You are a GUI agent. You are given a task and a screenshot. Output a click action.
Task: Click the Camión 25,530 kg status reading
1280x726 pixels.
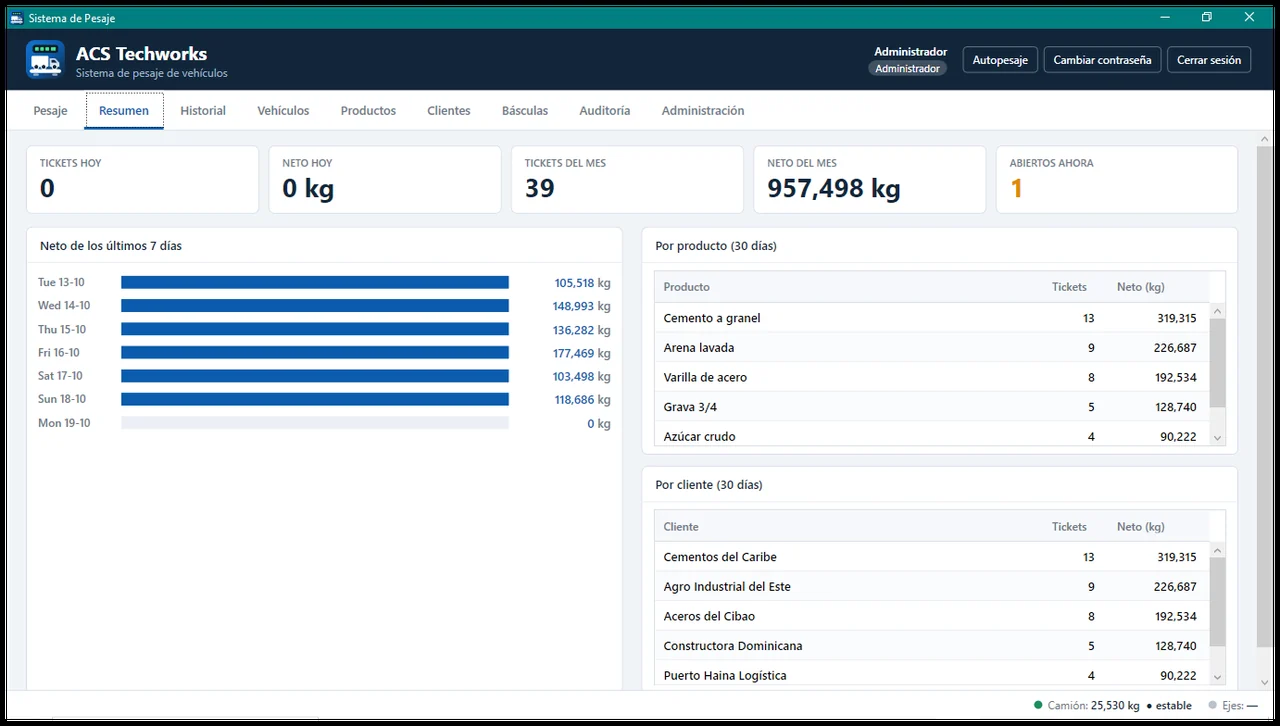[x=1093, y=705]
